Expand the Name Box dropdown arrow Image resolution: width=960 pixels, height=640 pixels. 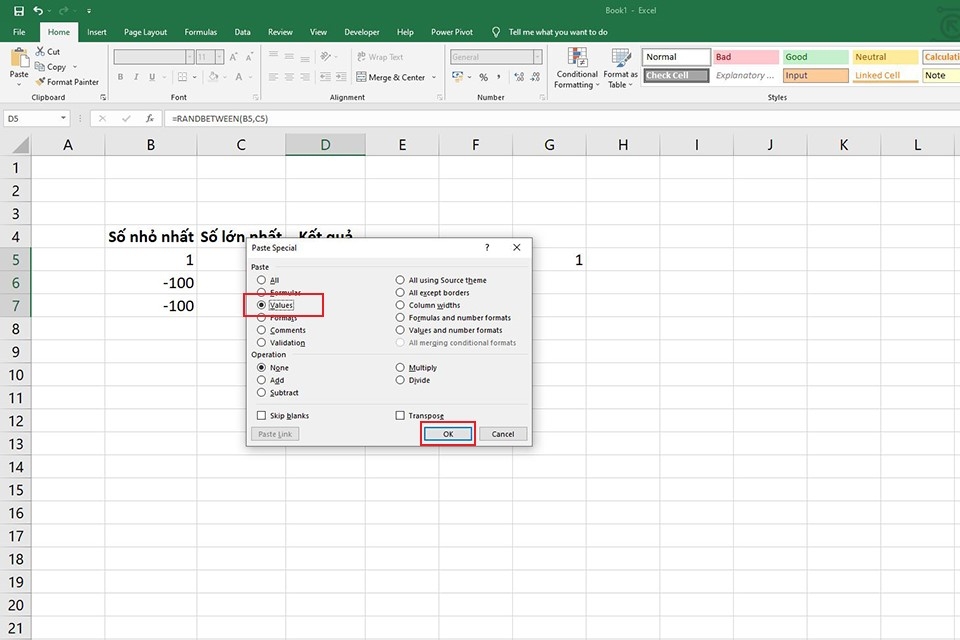click(63, 118)
